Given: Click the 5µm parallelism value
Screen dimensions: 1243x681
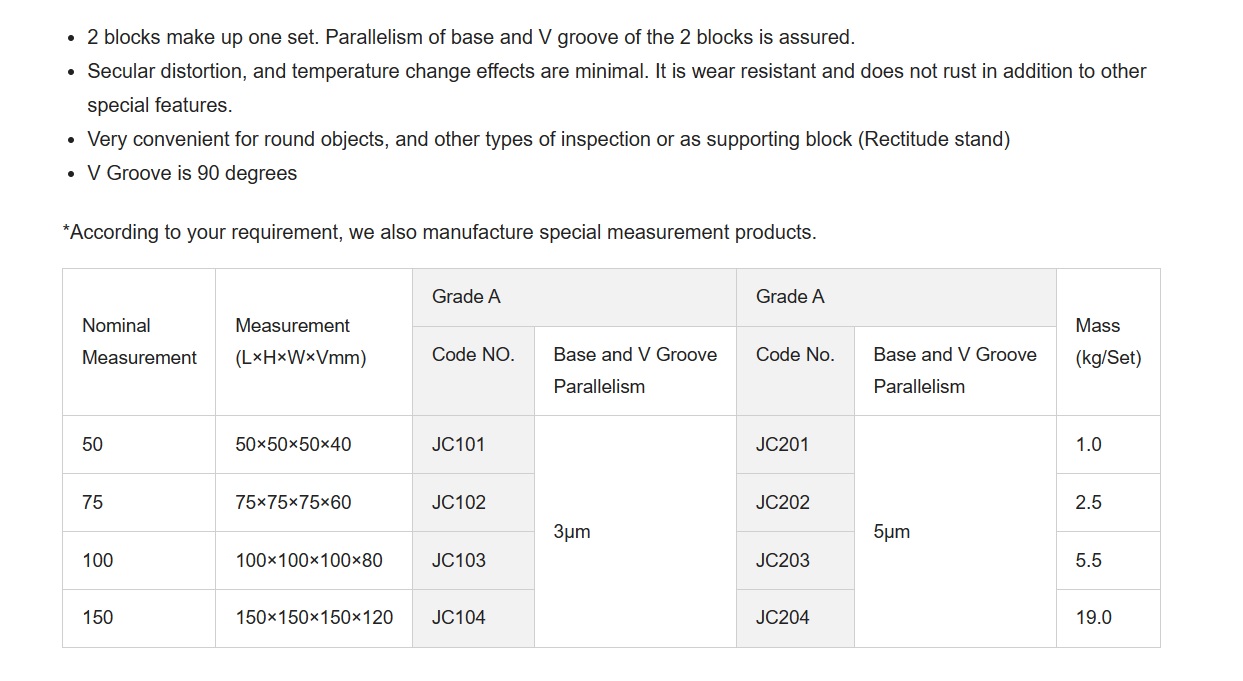Looking at the screenshot, I should point(892,532).
